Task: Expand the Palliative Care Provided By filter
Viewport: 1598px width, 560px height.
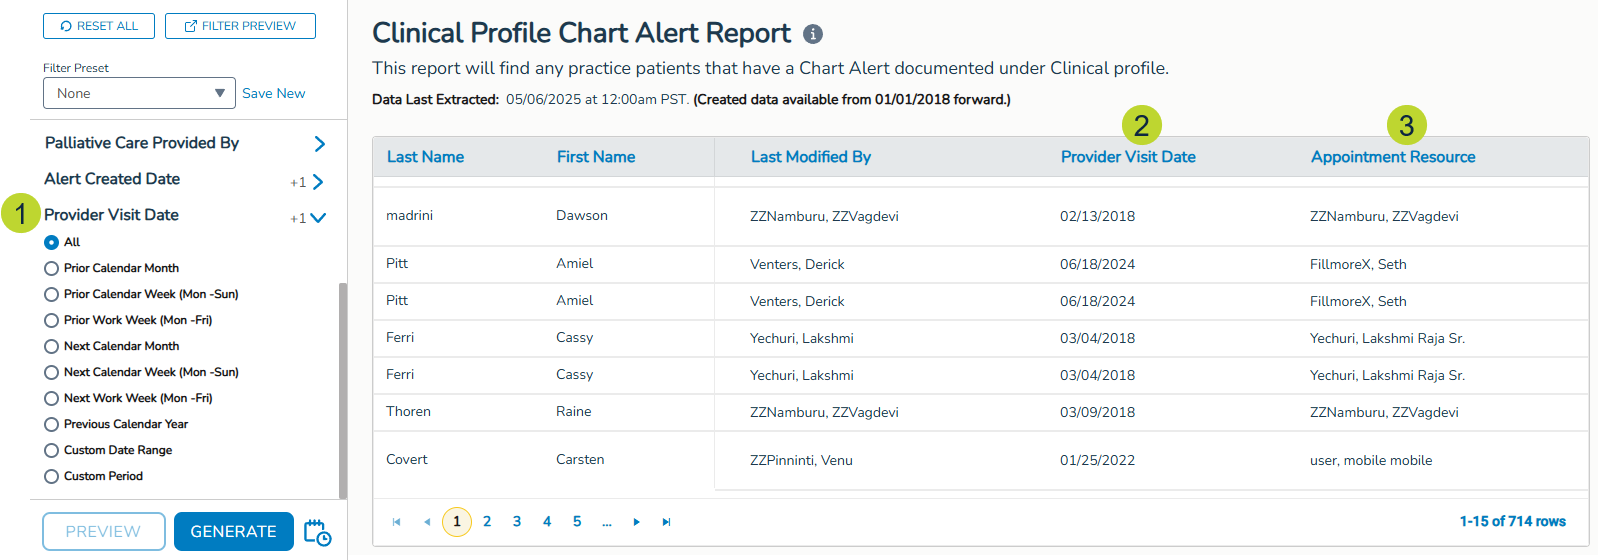Action: pyautogui.click(x=319, y=144)
